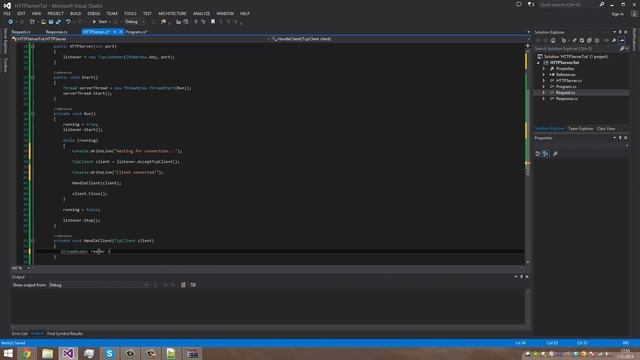Switch to the Team Explorer tab
Screen dimensions: 640x360
pos(580,129)
